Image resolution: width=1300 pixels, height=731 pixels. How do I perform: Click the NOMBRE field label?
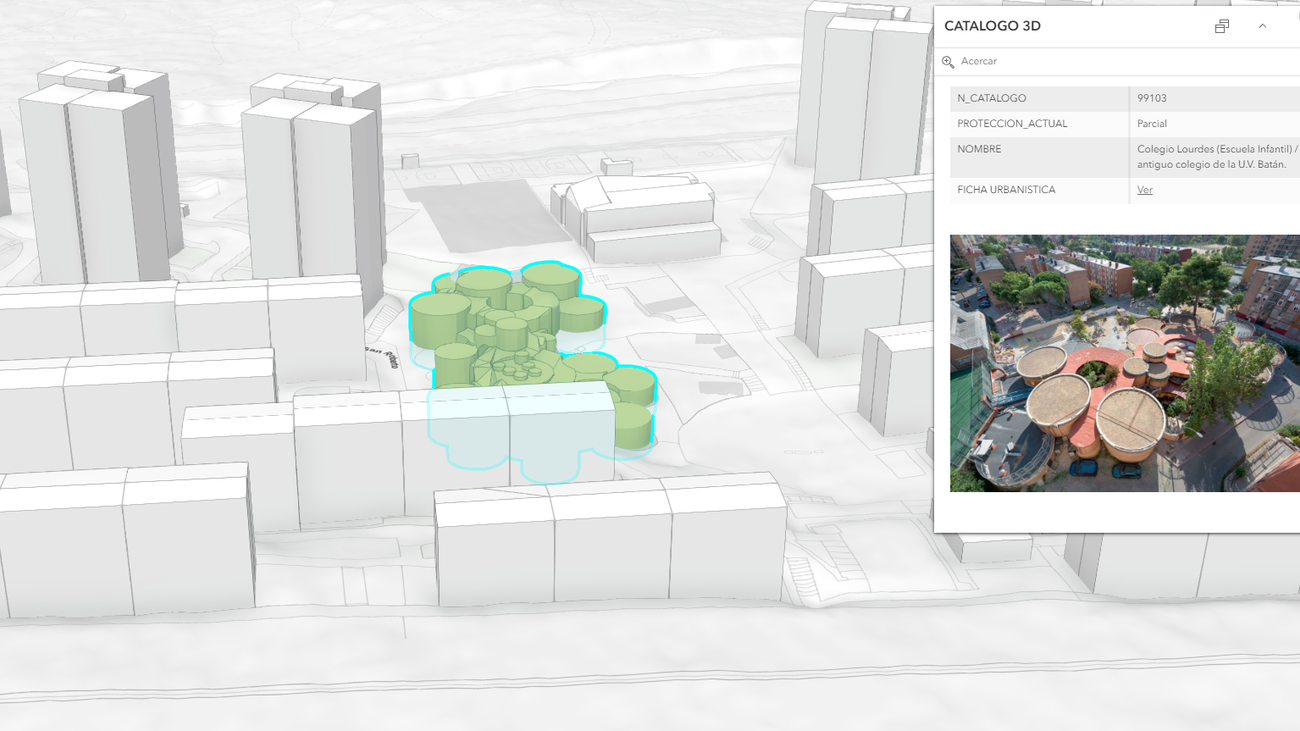(x=979, y=149)
